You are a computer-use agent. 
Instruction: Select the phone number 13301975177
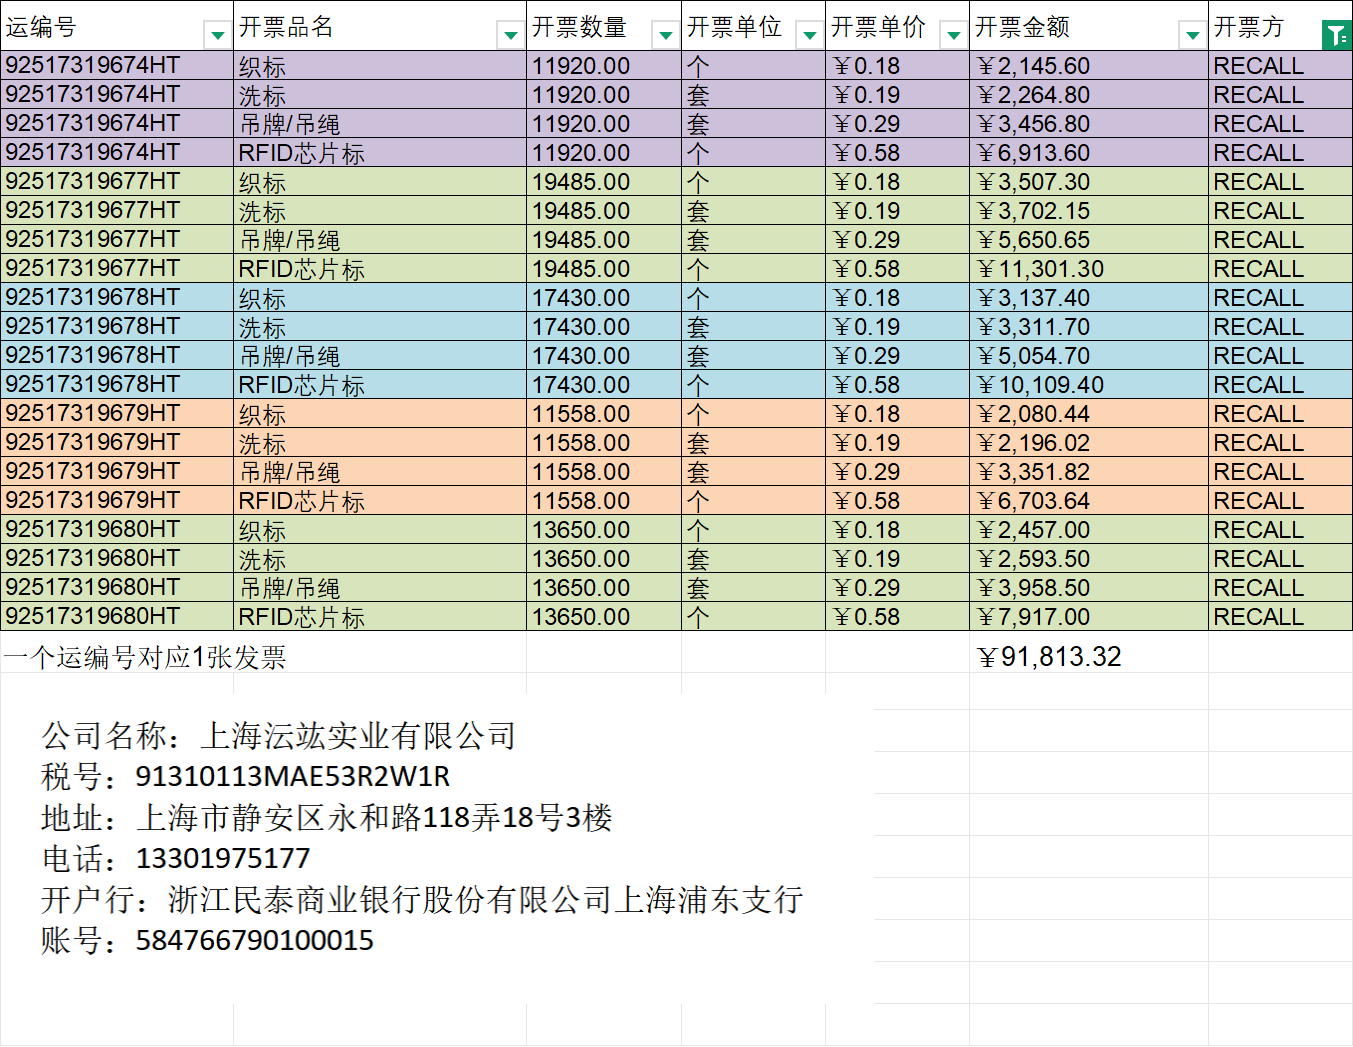tap(222, 858)
